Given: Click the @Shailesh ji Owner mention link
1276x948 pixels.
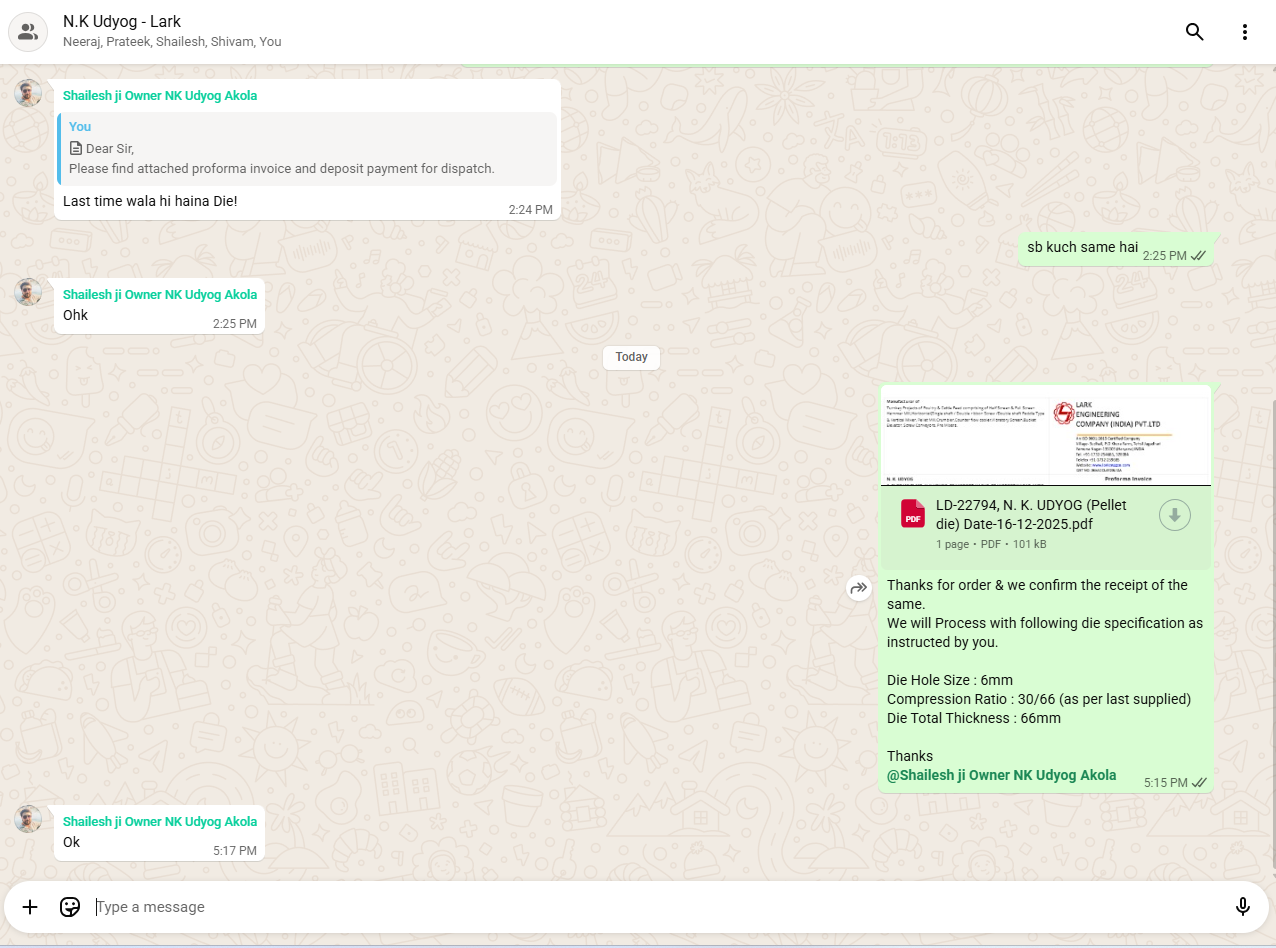Looking at the screenshot, I should coord(1001,775).
